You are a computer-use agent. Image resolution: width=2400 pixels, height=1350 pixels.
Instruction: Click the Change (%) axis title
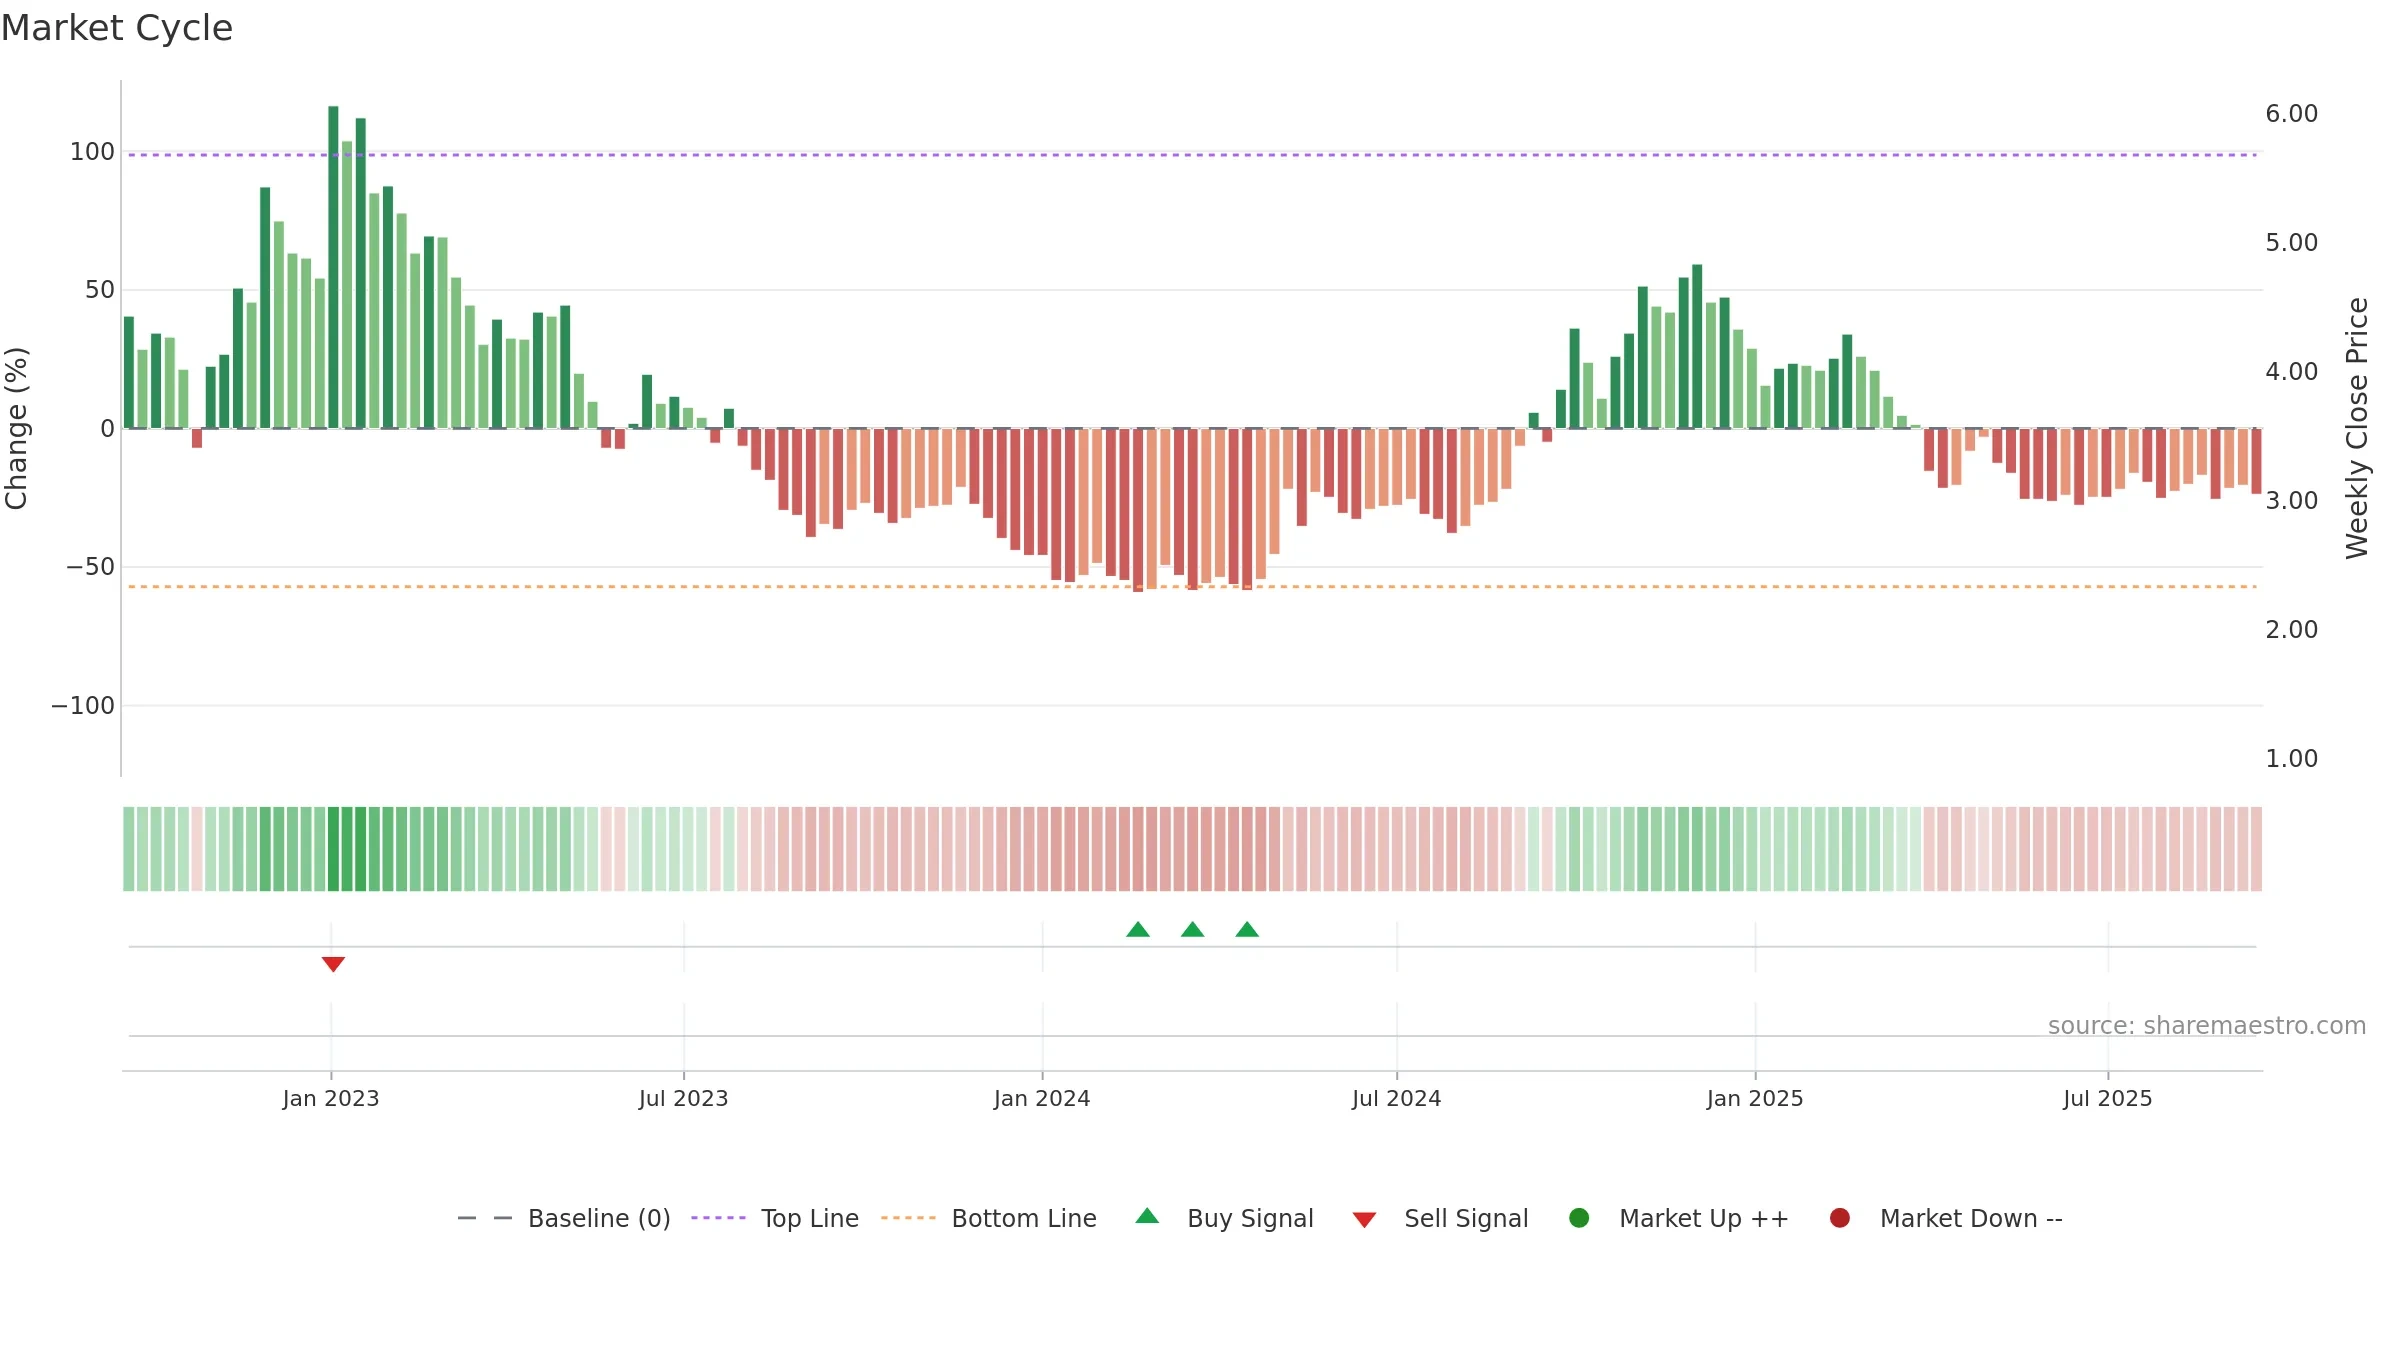click(x=17, y=428)
